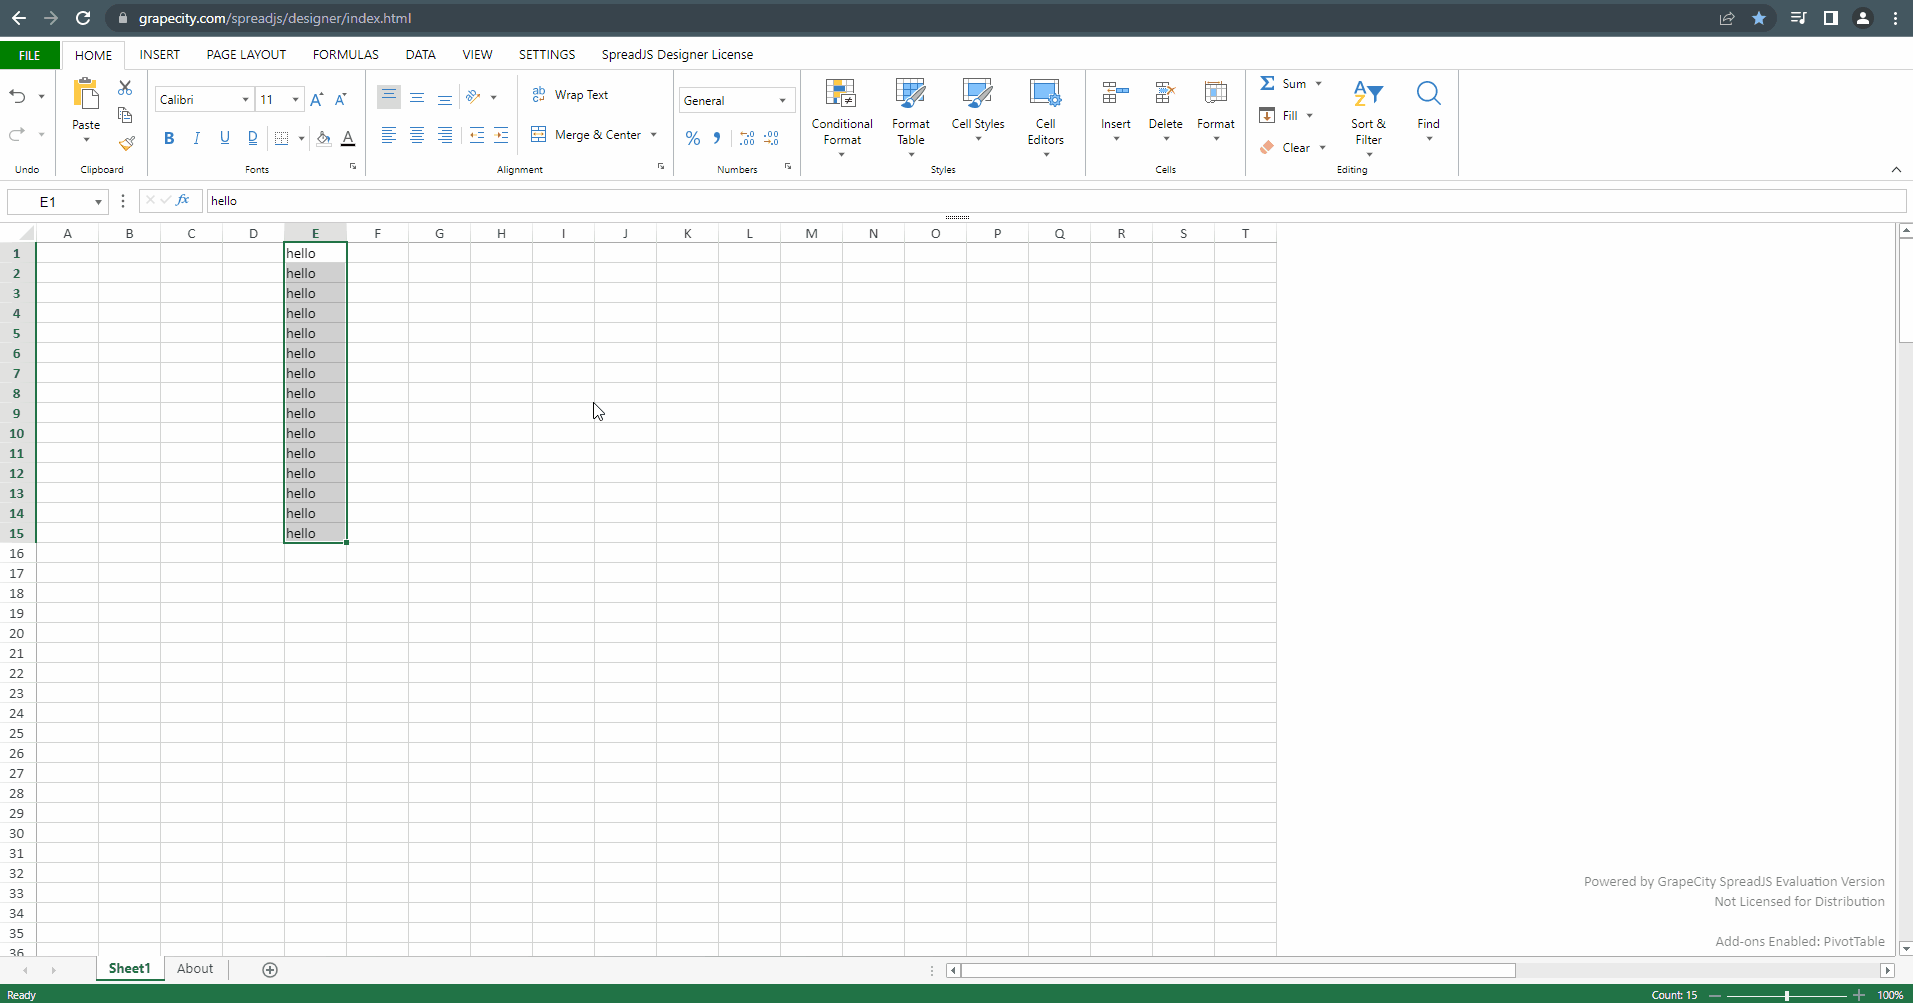This screenshot has width=1913, height=1003.
Task: Click the Format Table icon
Action: [x=910, y=94]
